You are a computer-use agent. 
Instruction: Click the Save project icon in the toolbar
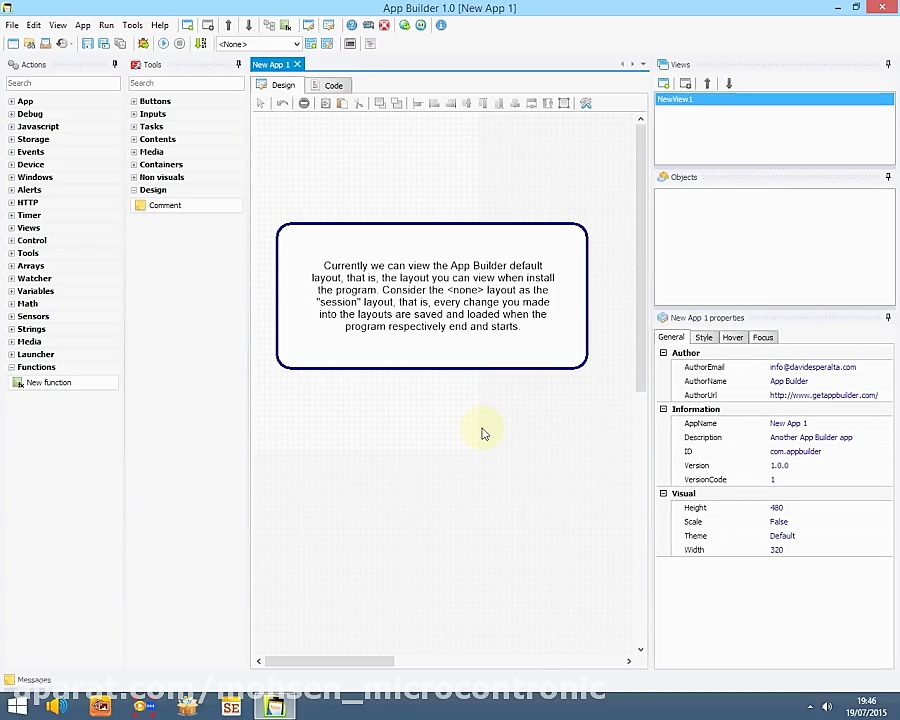(x=87, y=43)
